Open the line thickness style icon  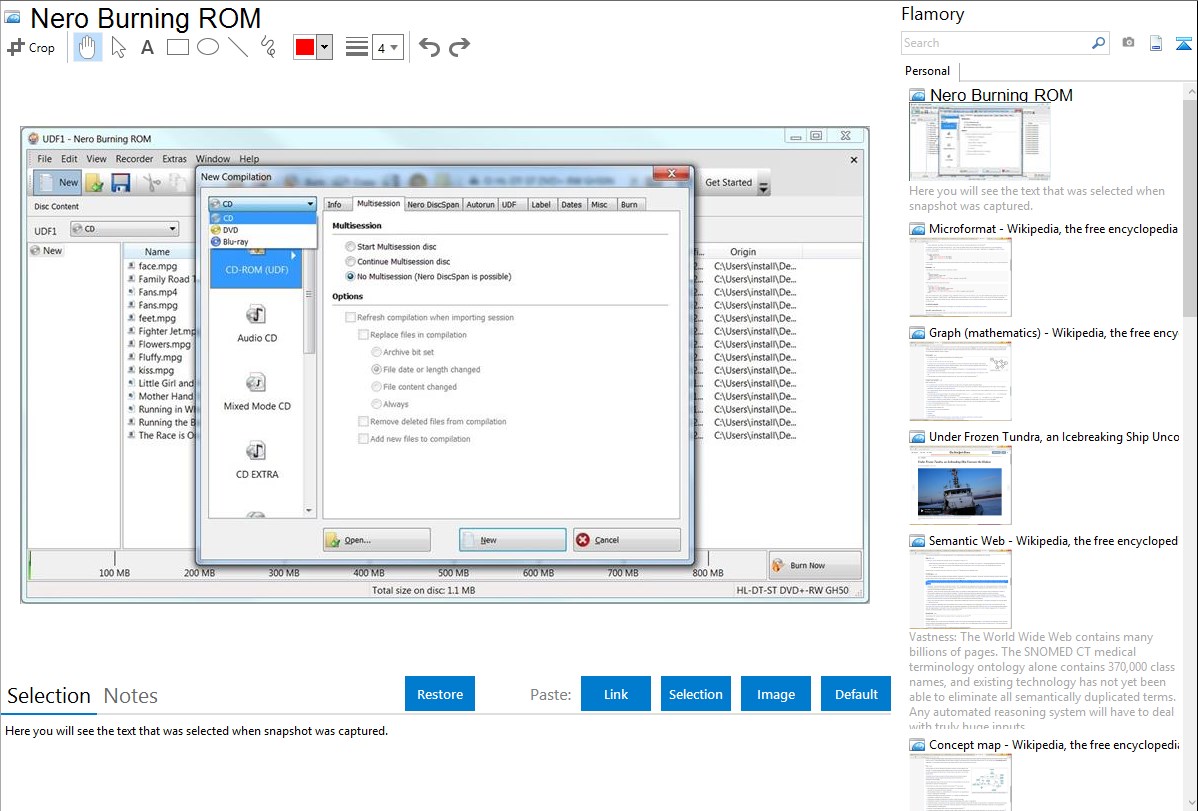[x=356, y=47]
